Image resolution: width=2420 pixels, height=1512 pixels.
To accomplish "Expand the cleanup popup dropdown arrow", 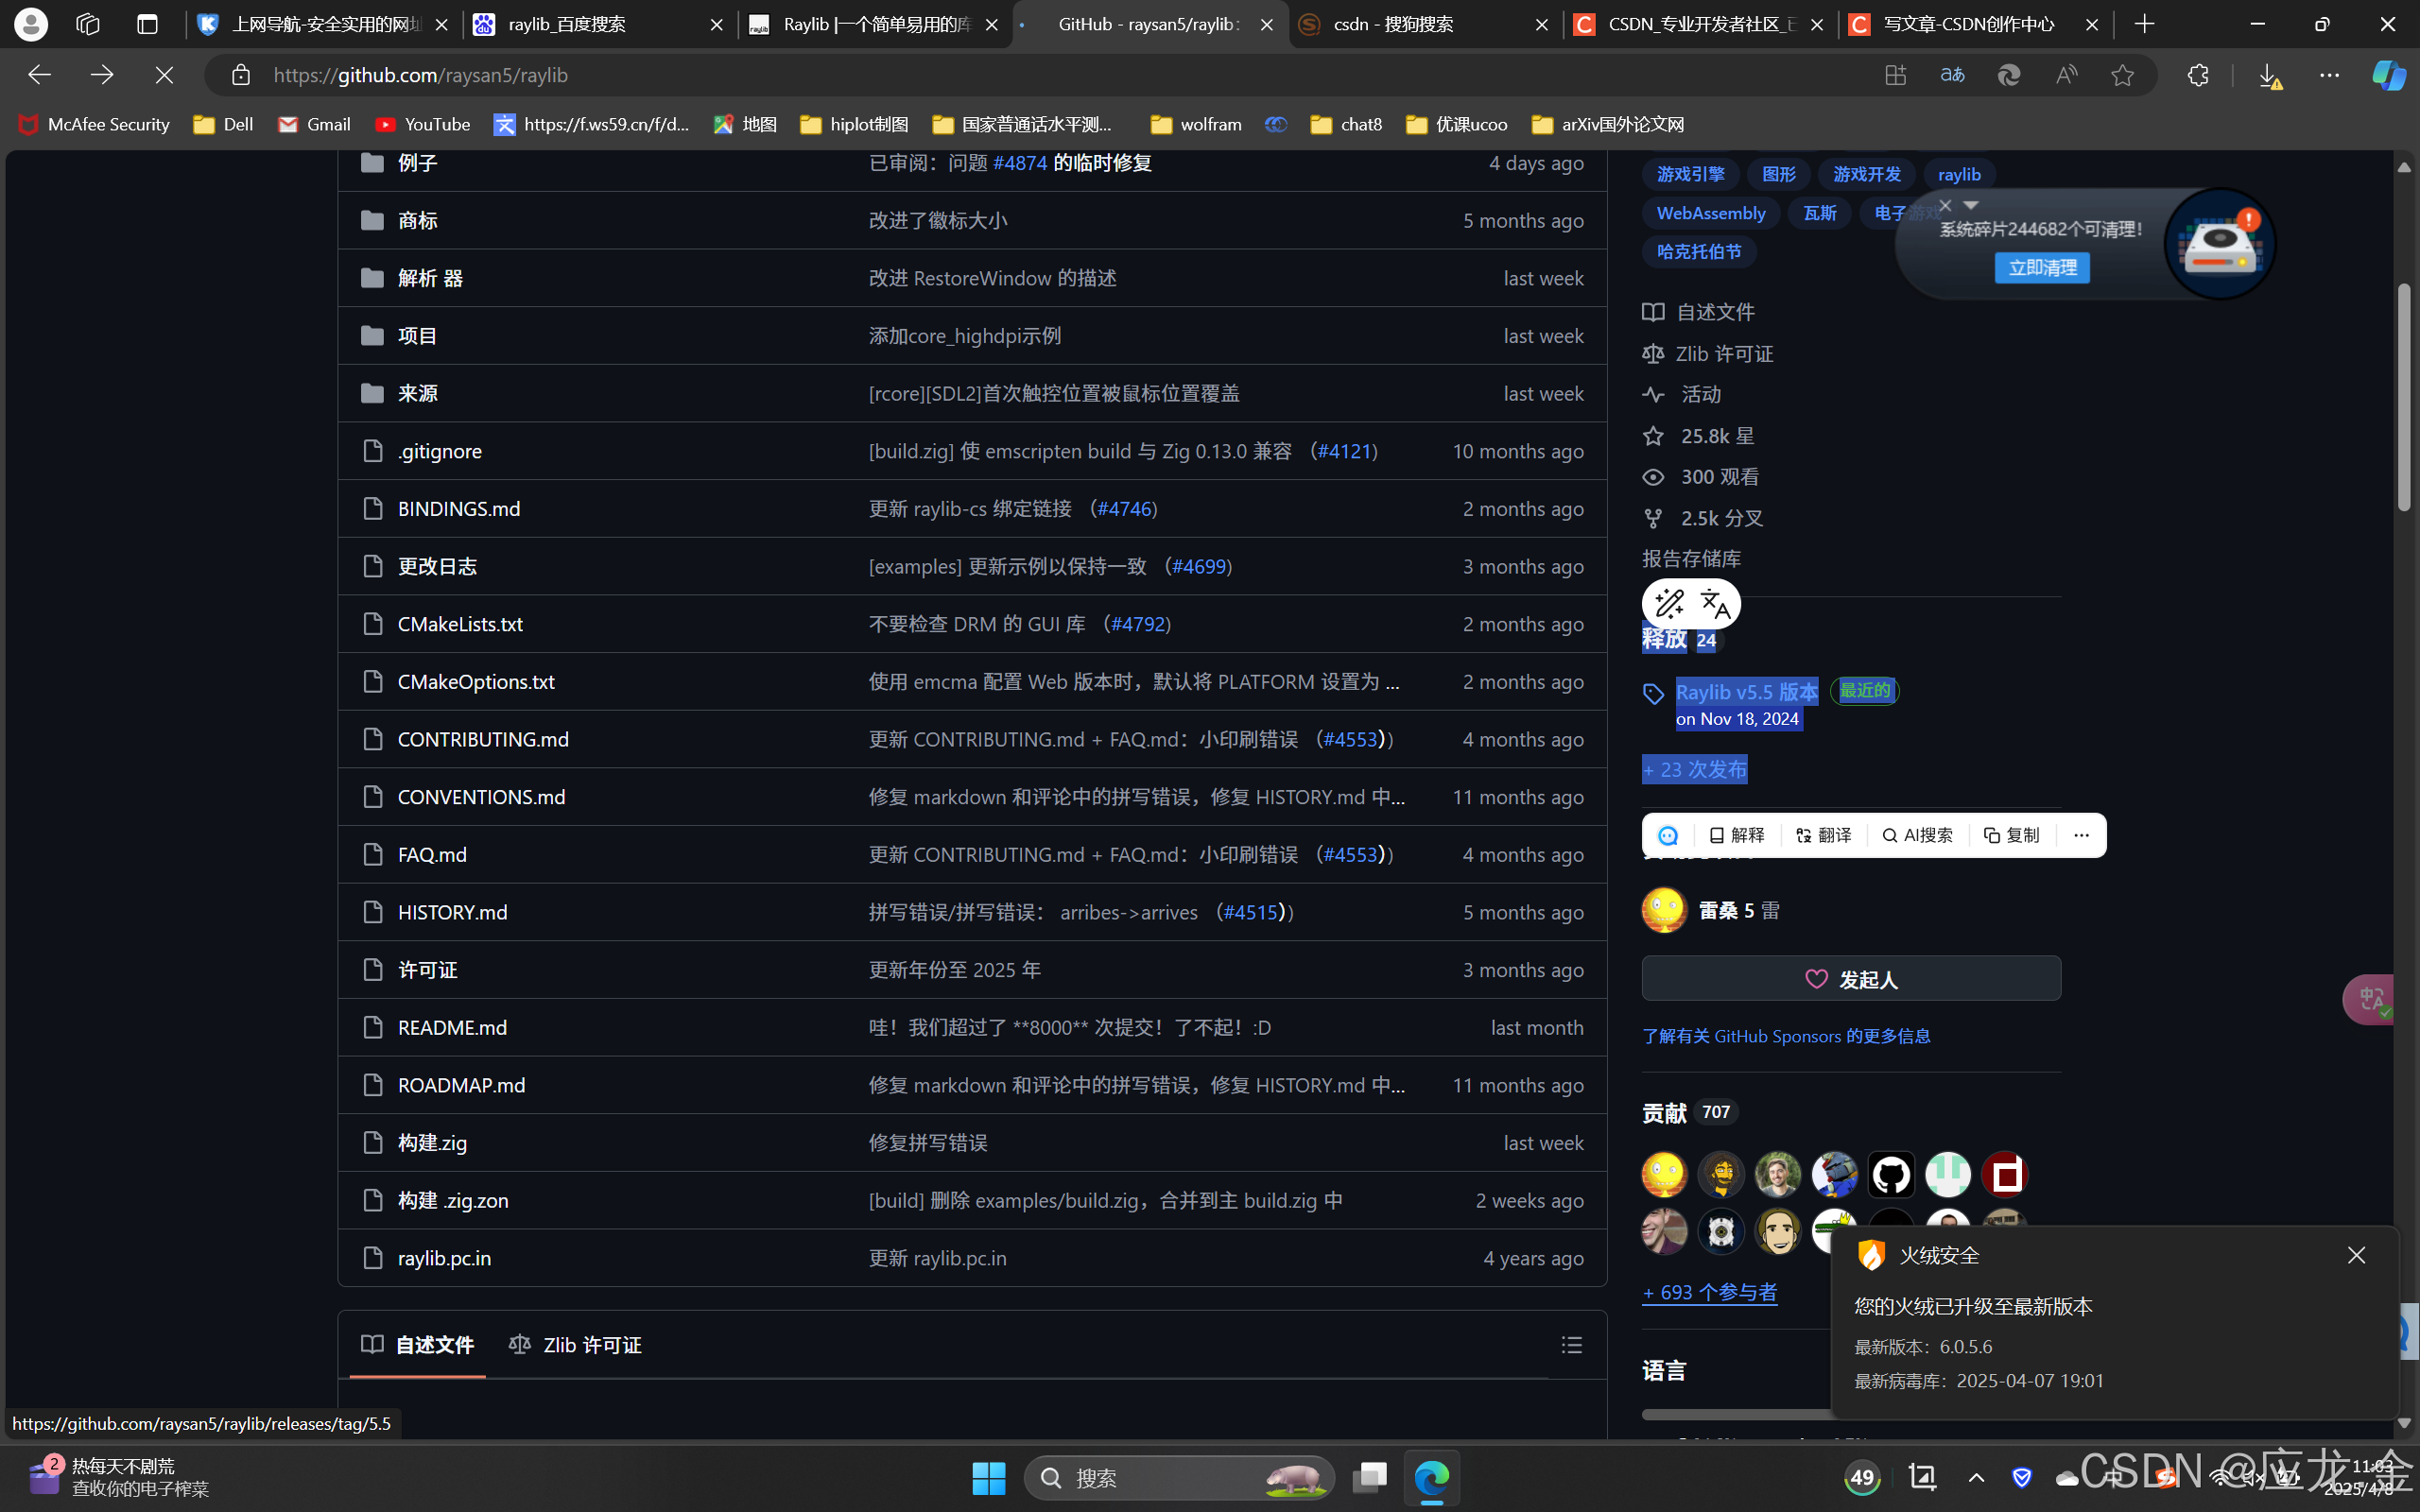I will tap(1971, 204).
